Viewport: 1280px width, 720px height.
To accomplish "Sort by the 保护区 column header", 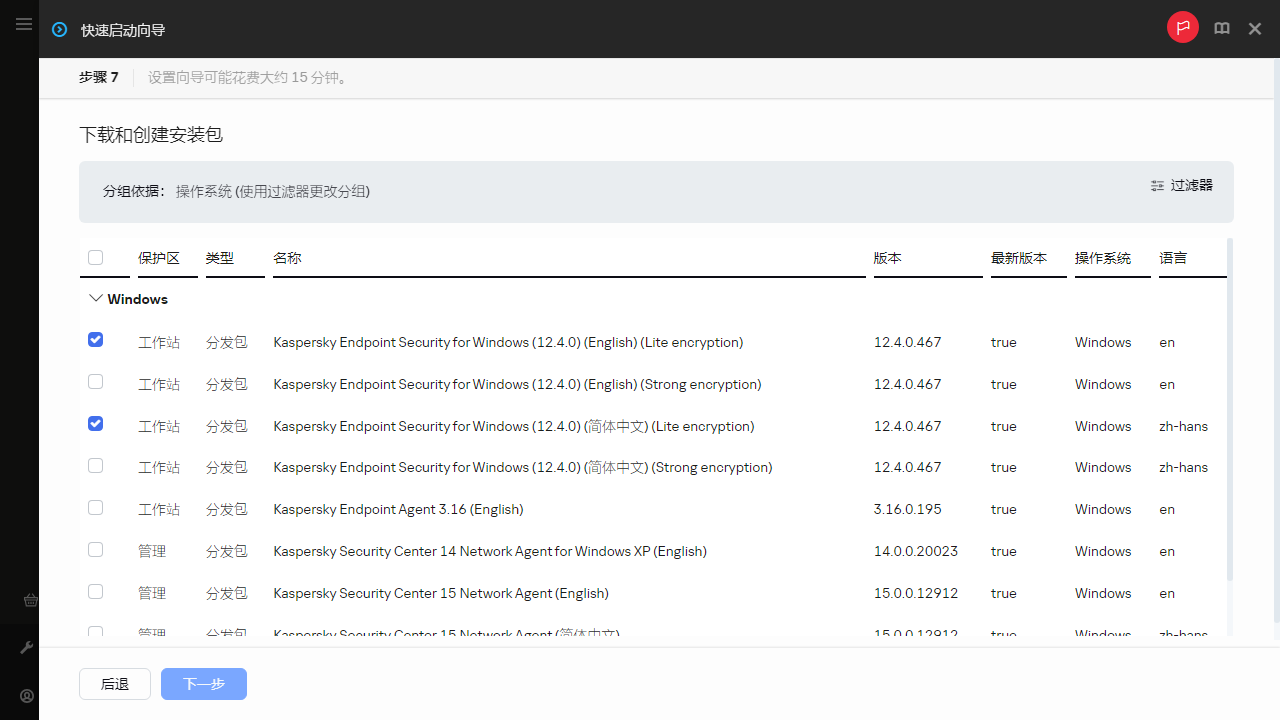I will [159, 258].
